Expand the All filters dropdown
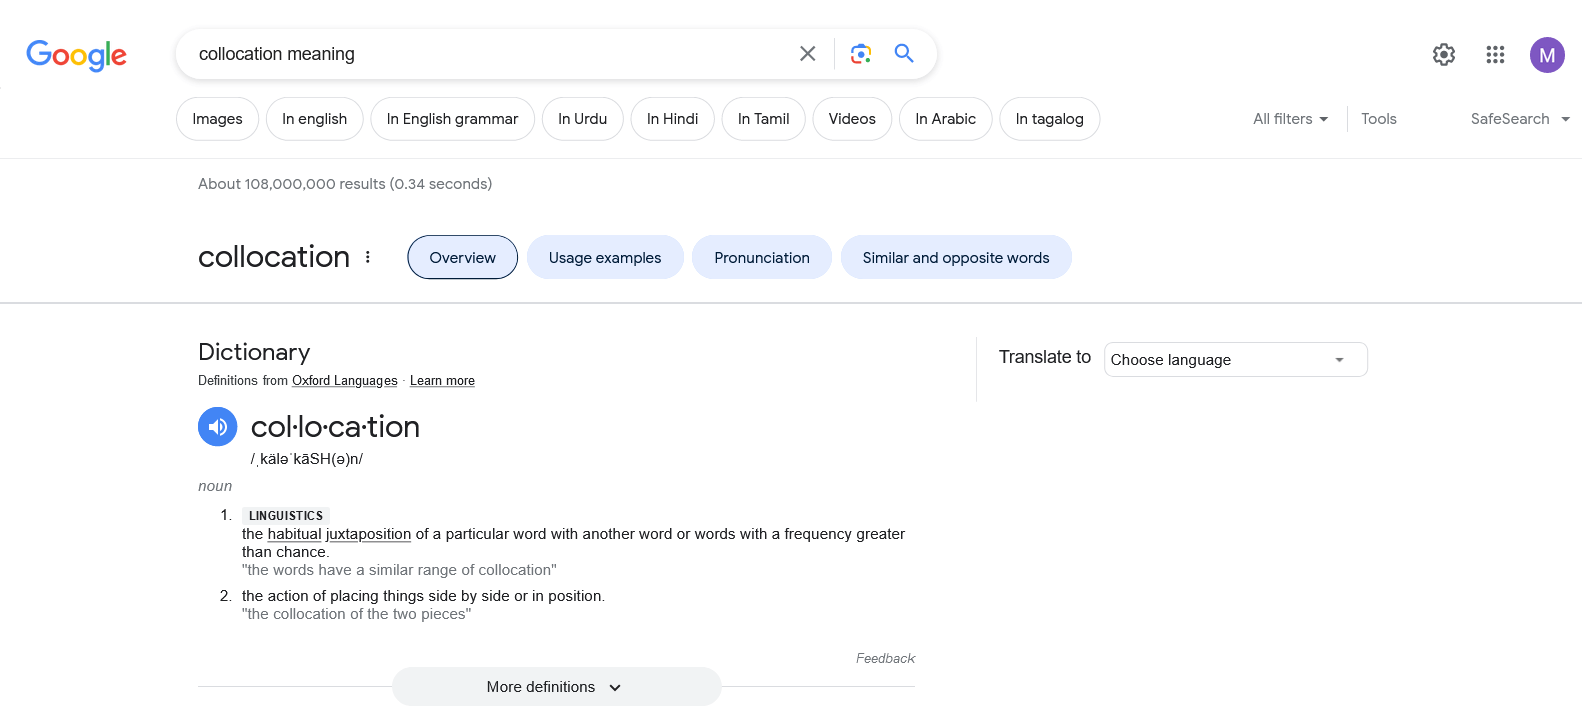 [x=1290, y=119]
